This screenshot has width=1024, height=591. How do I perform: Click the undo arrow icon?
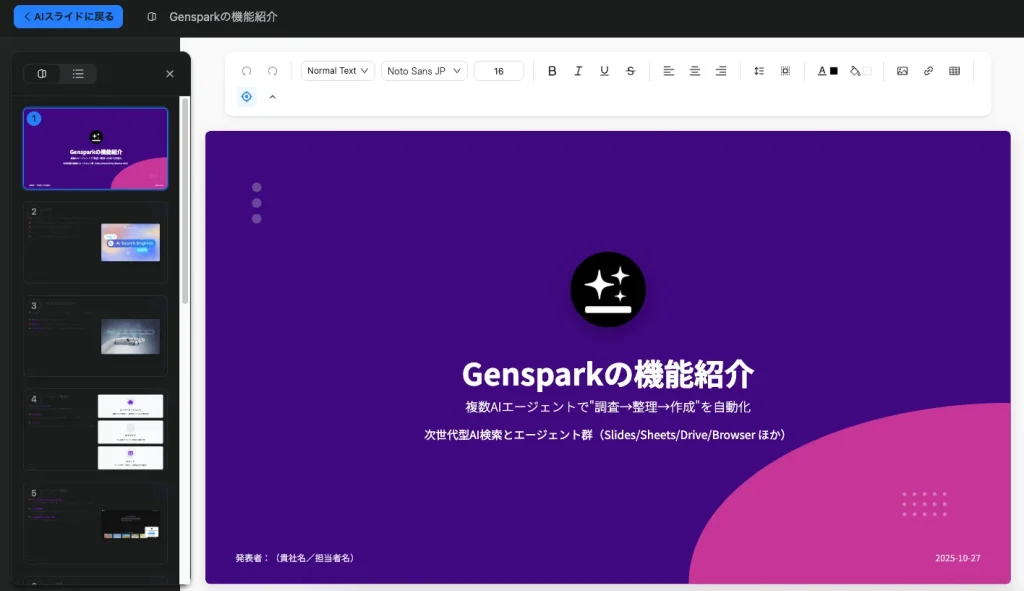click(x=247, y=70)
